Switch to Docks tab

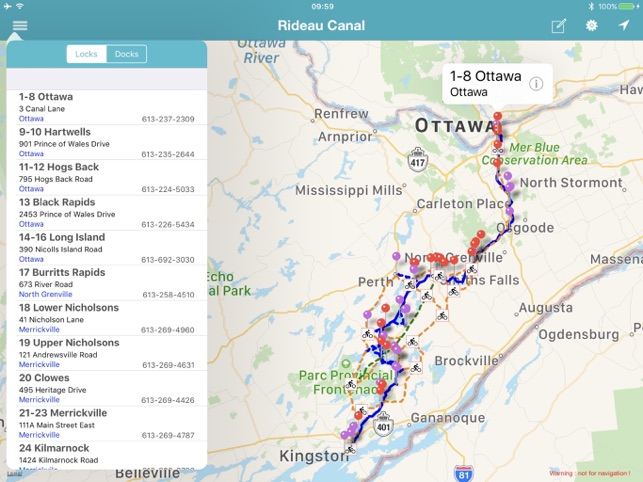127,54
